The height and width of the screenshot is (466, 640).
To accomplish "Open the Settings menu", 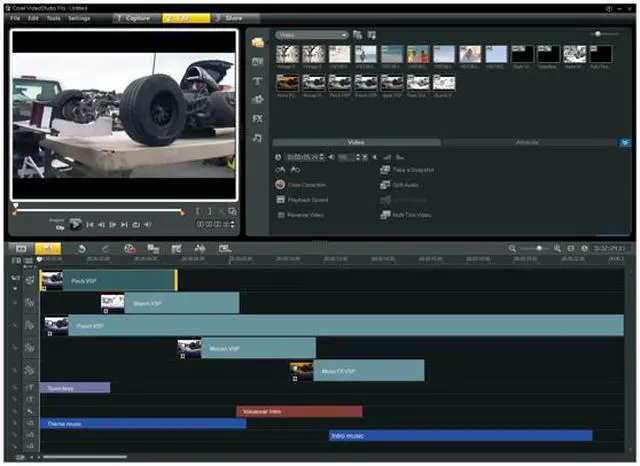I will pyautogui.click(x=79, y=18).
